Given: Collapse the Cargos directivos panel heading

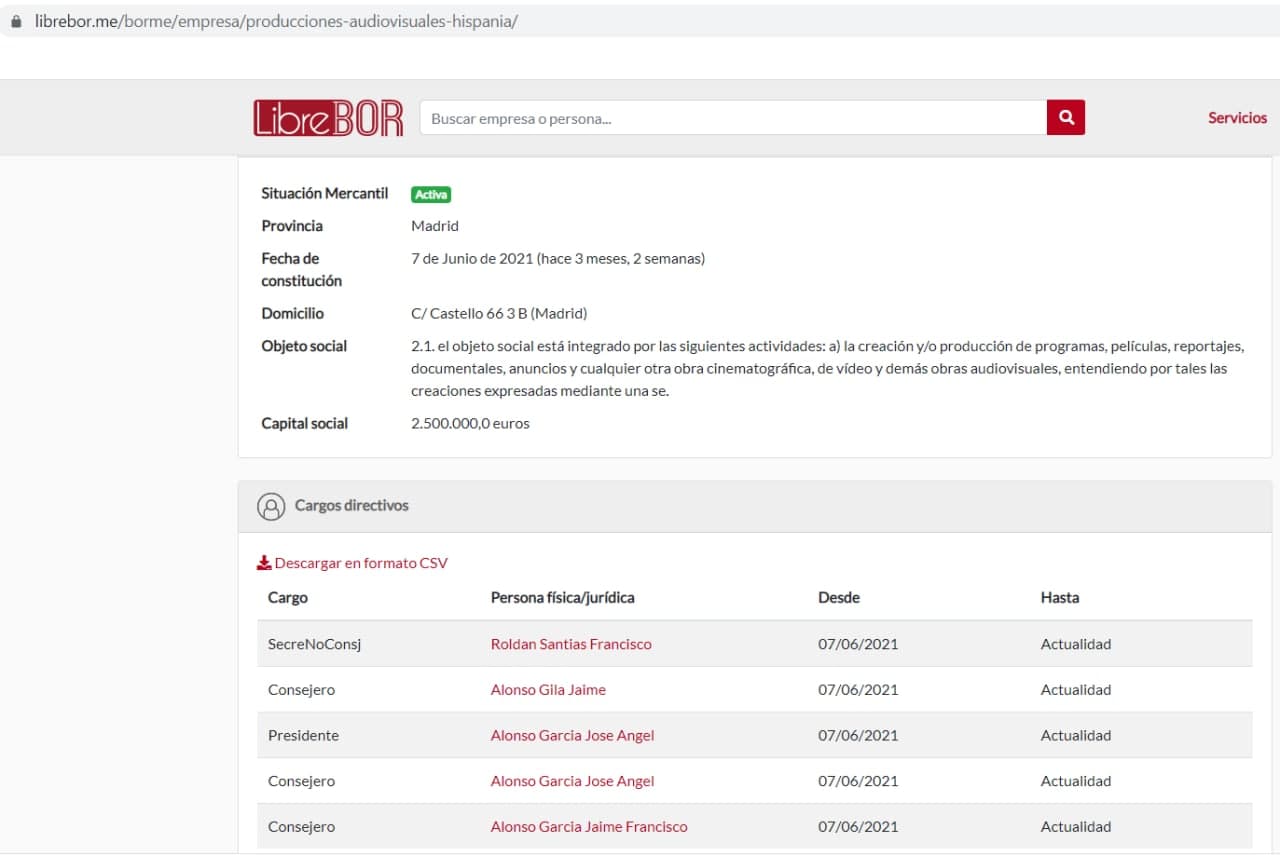Looking at the screenshot, I should (351, 506).
